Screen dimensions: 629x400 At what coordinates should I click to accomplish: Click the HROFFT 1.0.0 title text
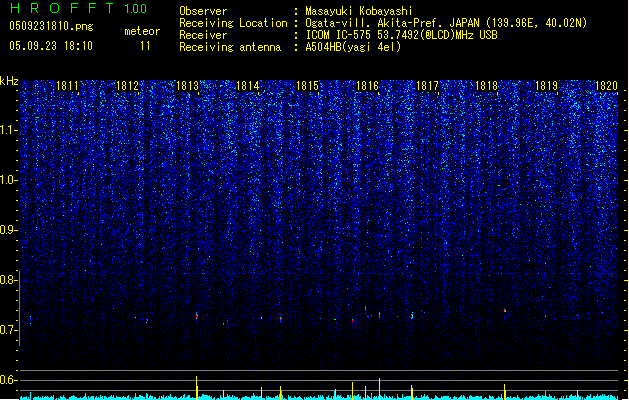[78, 8]
